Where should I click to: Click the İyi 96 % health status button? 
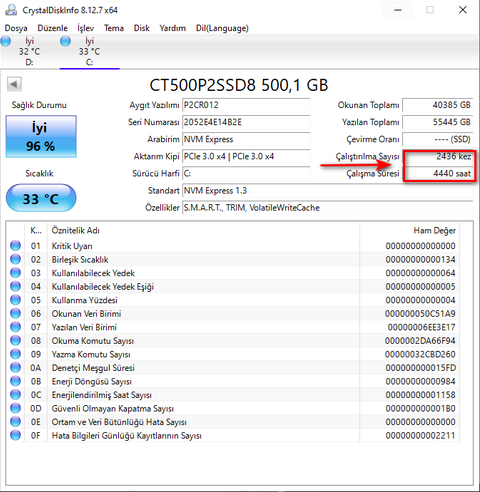[41, 137]
